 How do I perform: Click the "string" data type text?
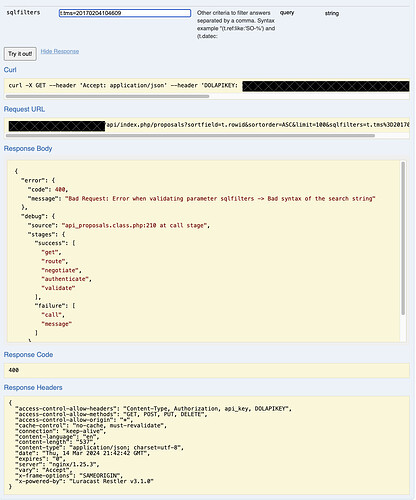pyautogui.click(x=332, y=13)
